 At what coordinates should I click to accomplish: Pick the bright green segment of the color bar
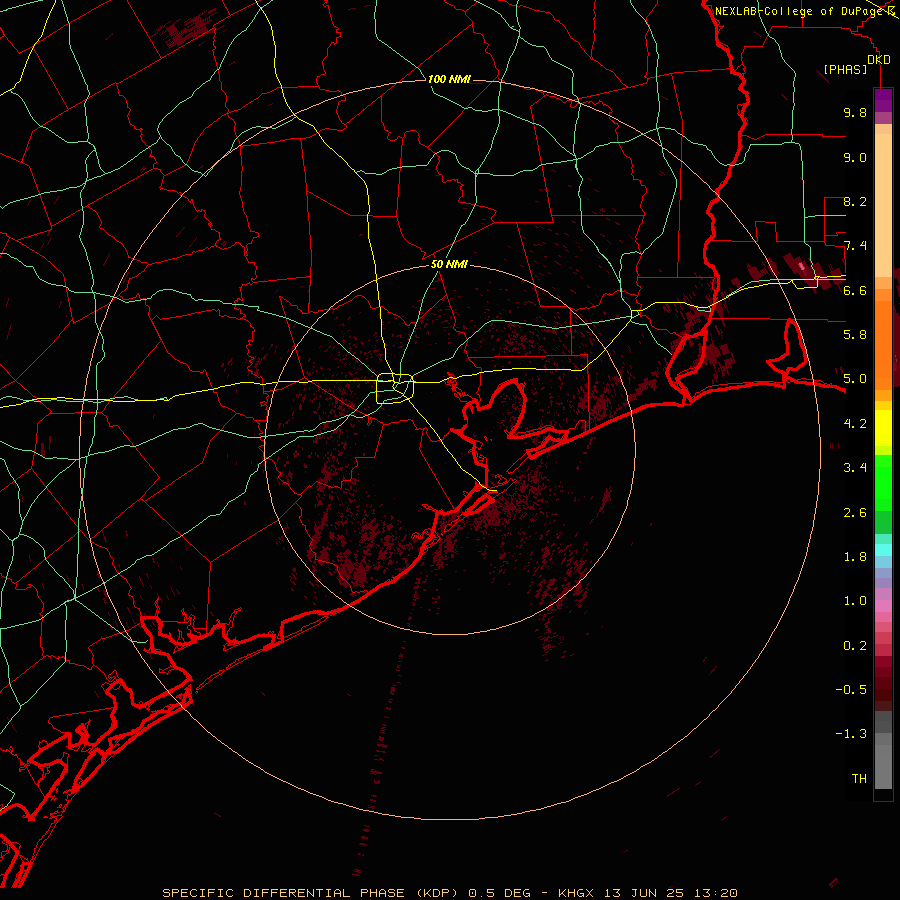click(883, 481)
